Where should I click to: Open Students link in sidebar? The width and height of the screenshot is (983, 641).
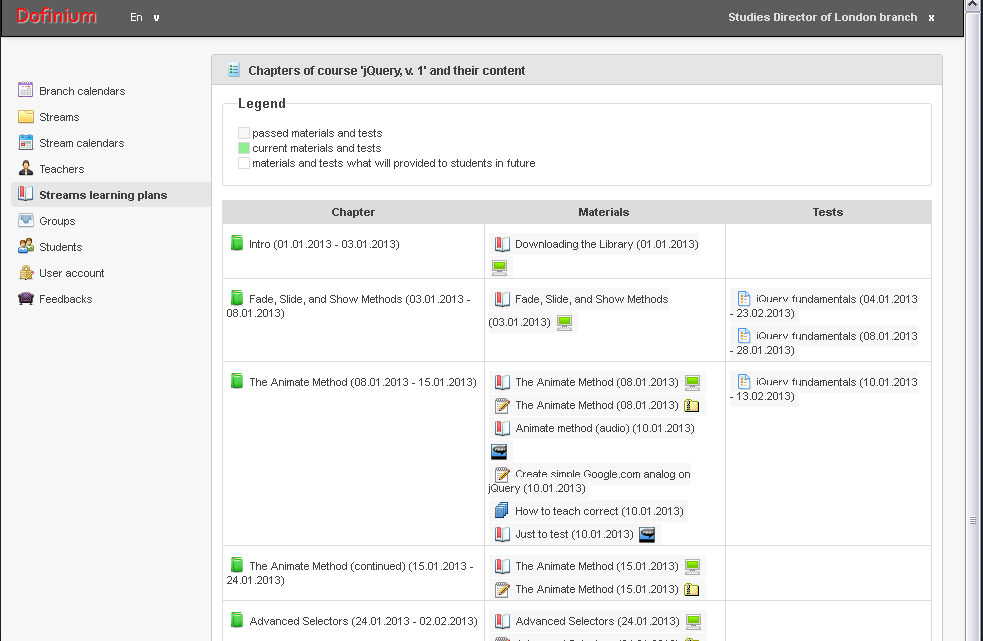pos(60,247)
